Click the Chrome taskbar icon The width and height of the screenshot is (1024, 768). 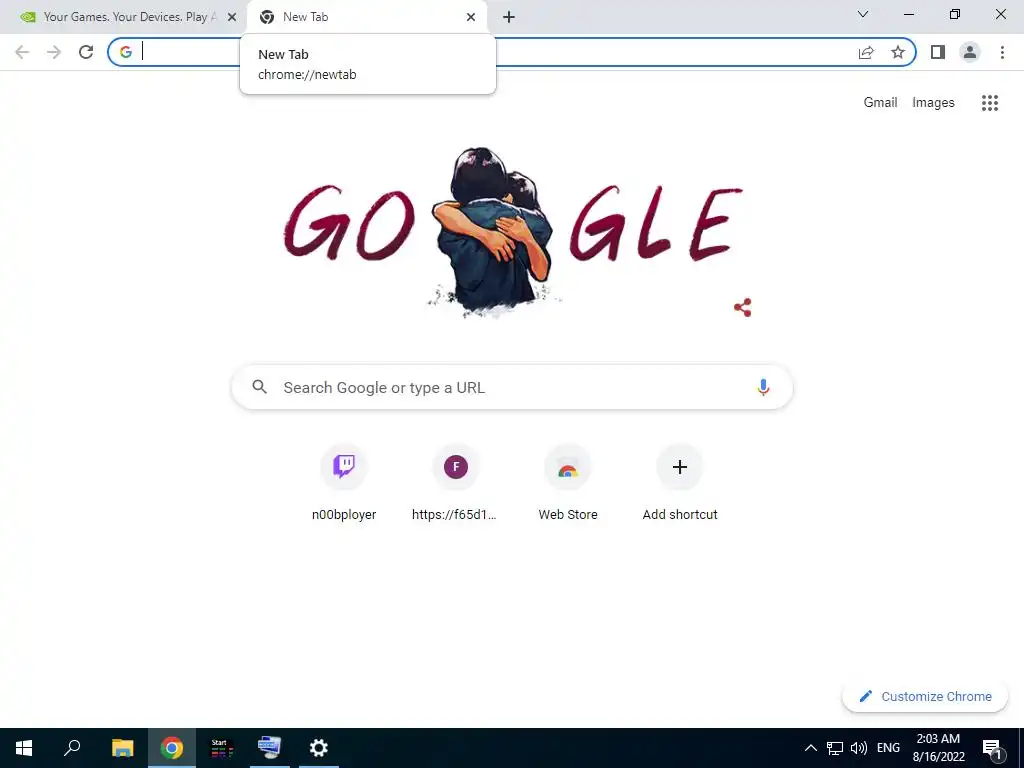[172, 748]
